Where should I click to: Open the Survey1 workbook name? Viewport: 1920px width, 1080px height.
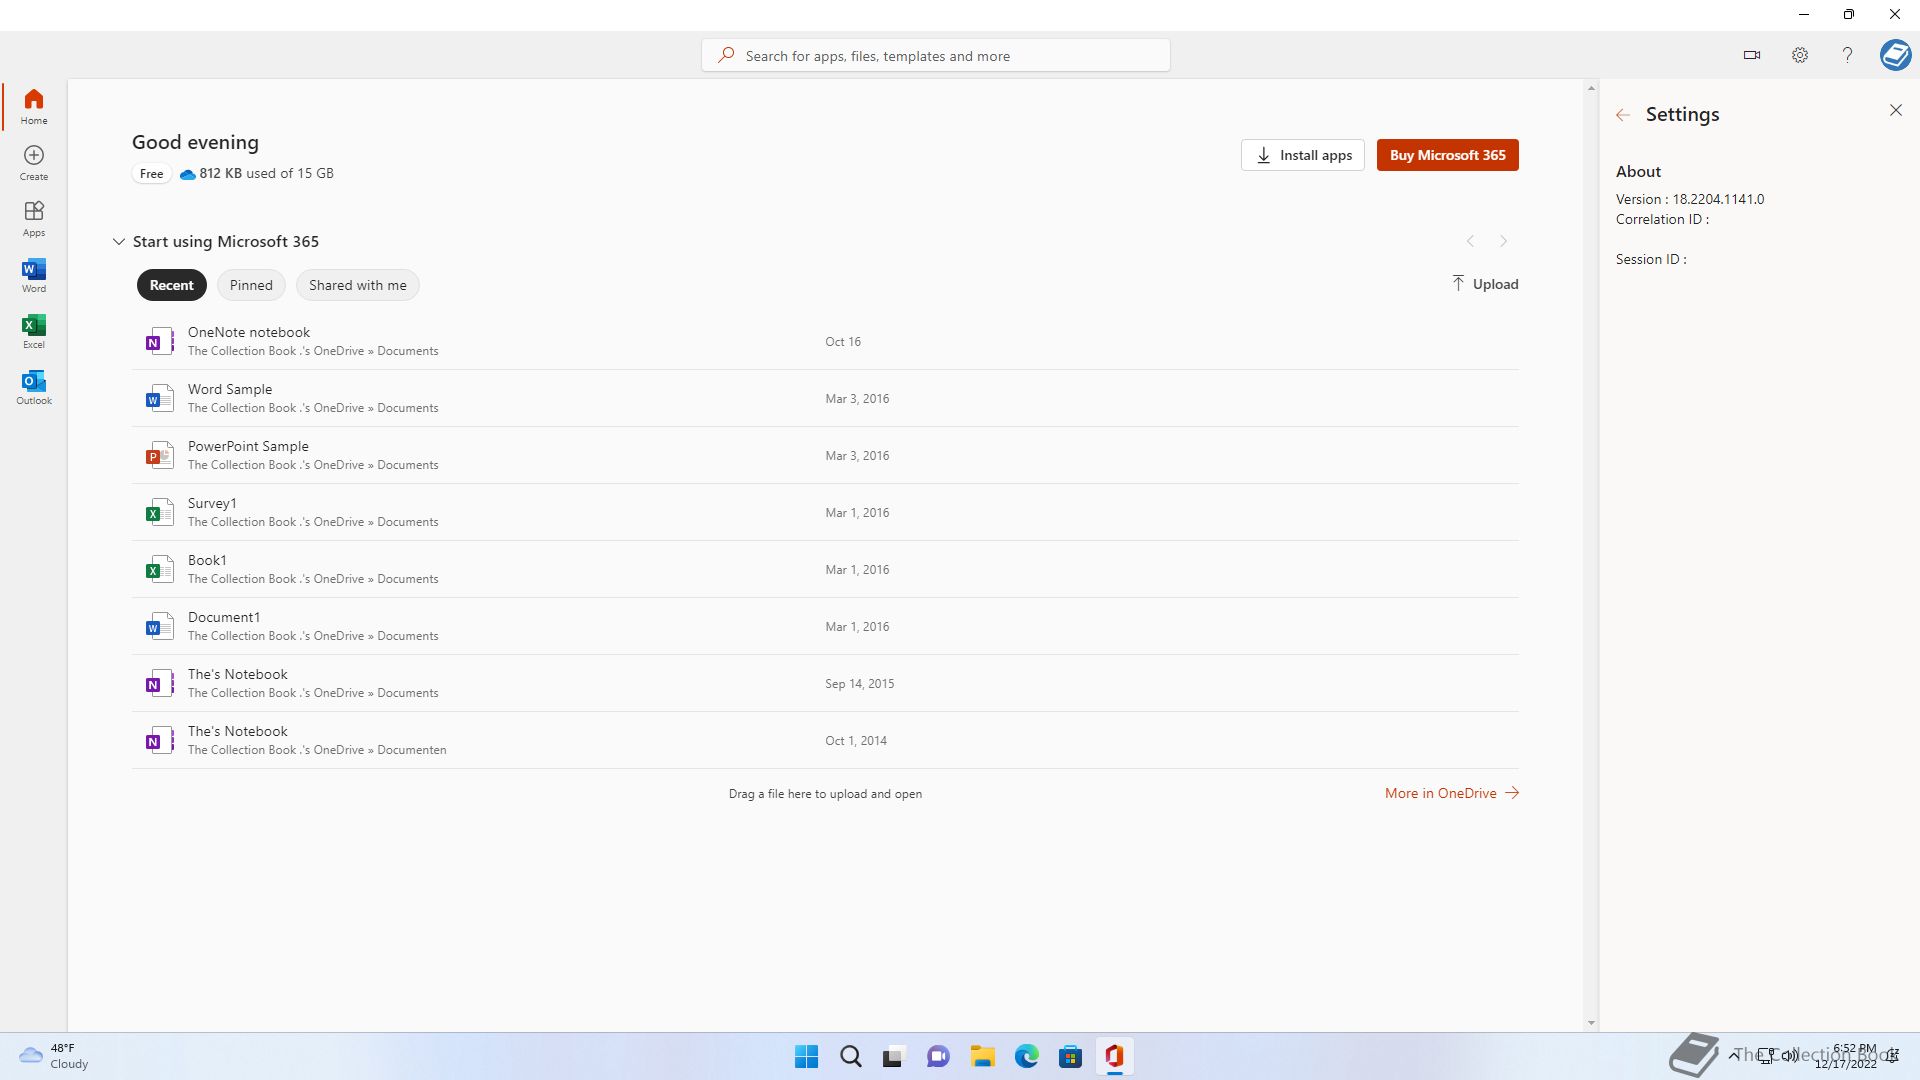pos(212,503)
